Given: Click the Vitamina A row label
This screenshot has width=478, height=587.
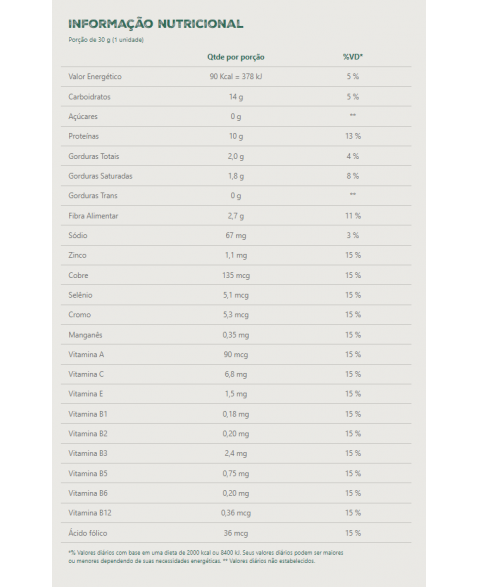Looking at the screenshot, I should pos(86,355).
